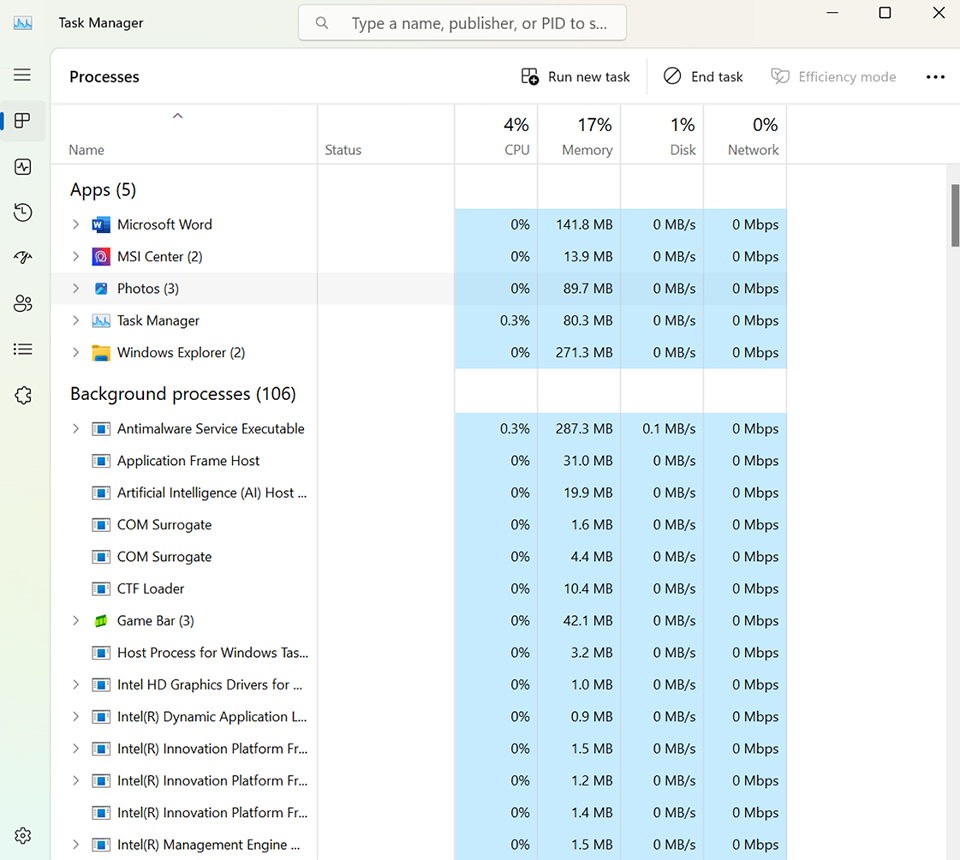Maximize the Task Manager window

(885, 13)
